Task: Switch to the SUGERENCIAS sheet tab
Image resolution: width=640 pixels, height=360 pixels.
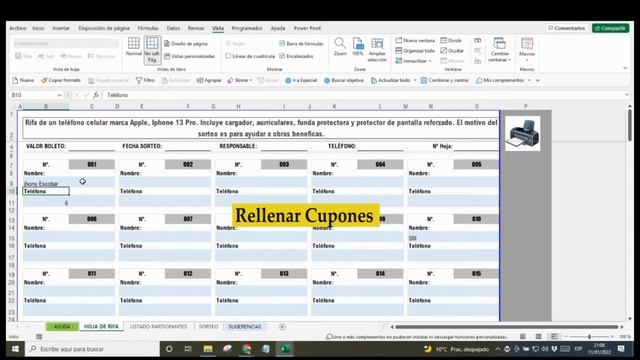Action: coord(244,327)
